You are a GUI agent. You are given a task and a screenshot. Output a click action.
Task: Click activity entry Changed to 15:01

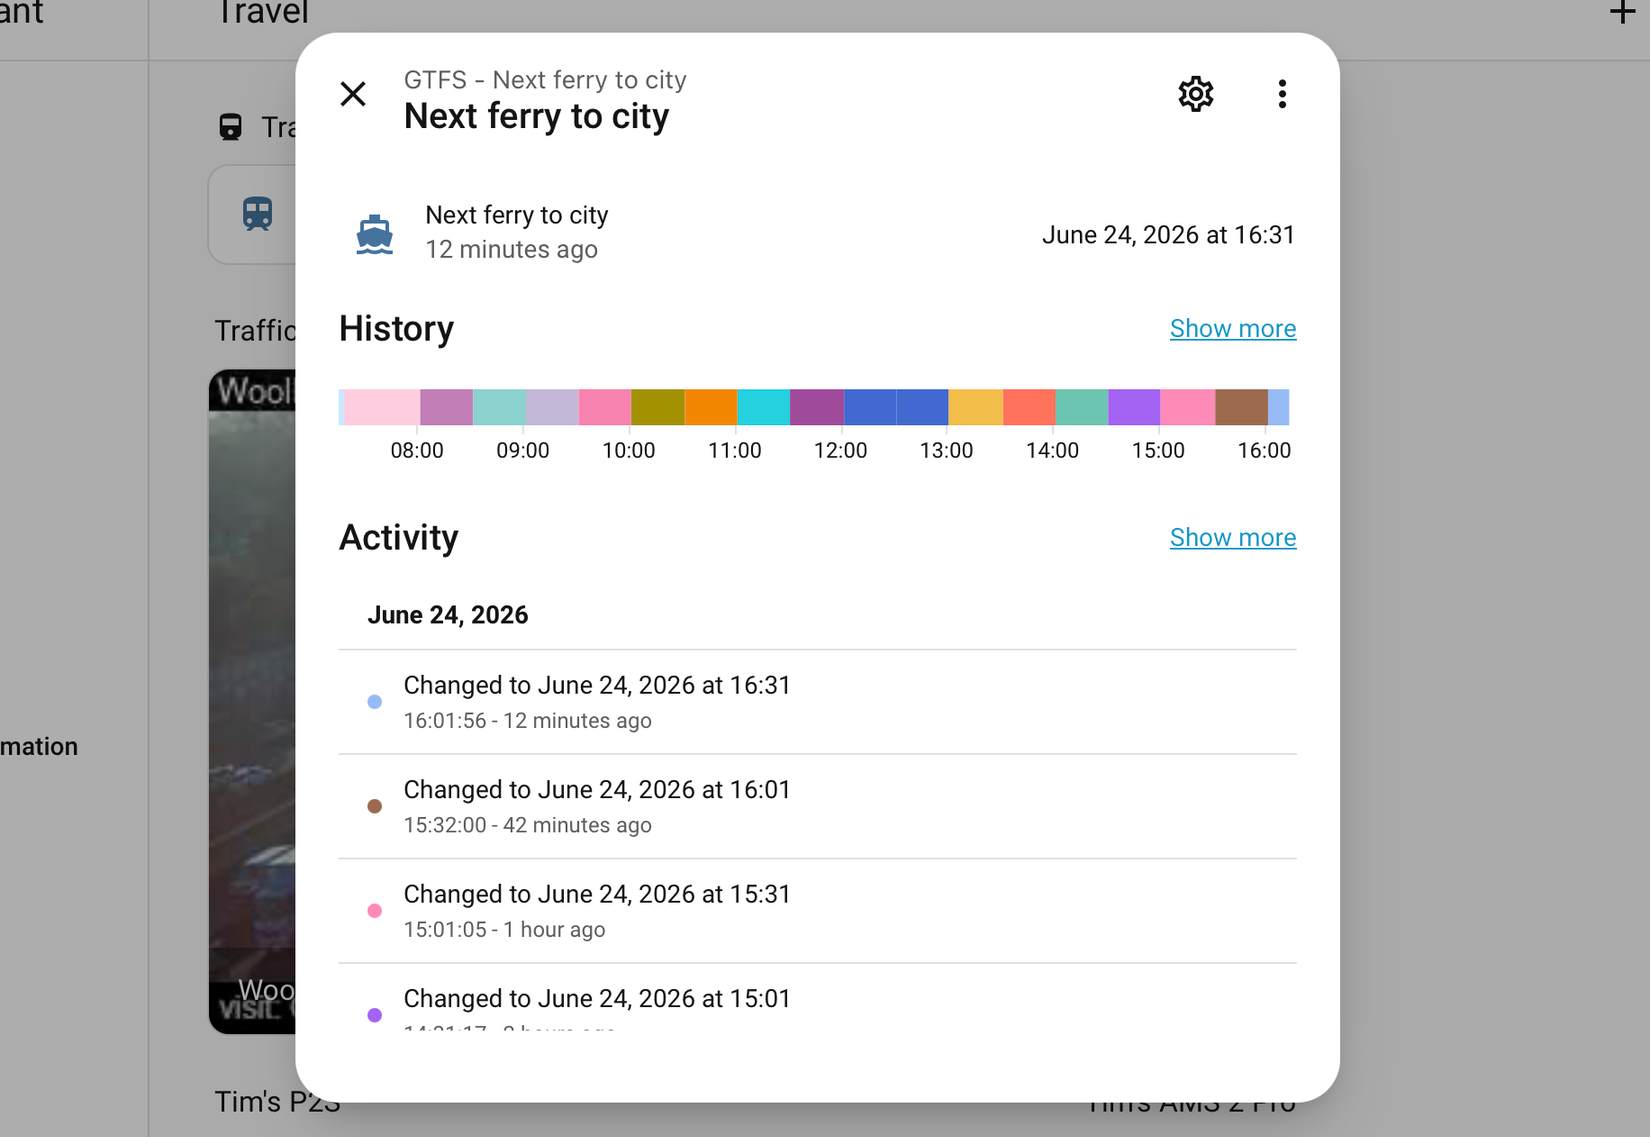point(817,998)
